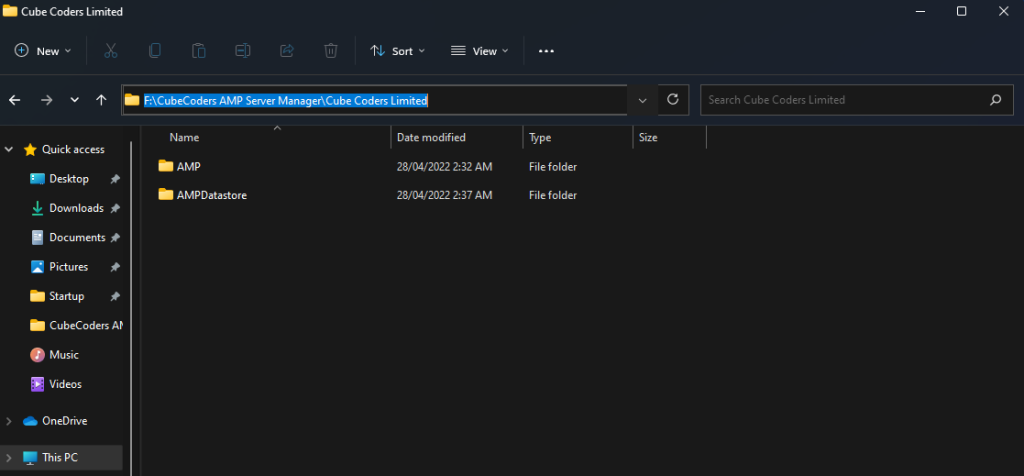Go forward with the right arrow
Viewport: 1024px width, 476px height.
46,100
